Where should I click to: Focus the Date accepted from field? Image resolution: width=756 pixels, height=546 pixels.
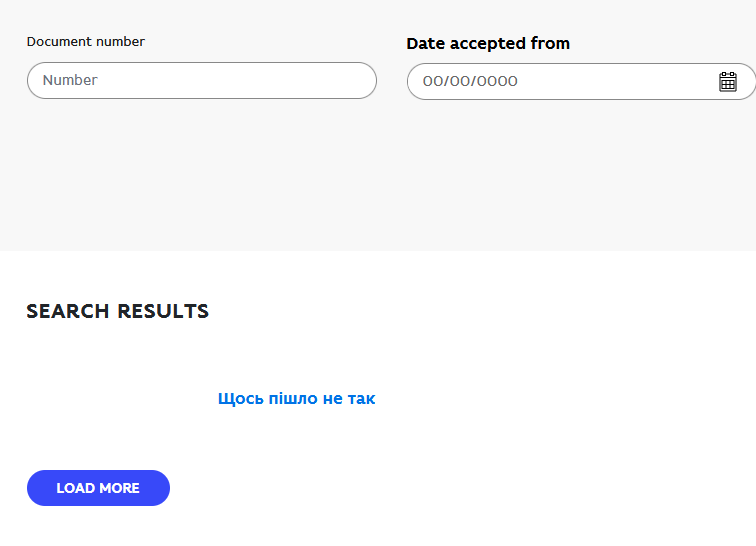[560, 81]
